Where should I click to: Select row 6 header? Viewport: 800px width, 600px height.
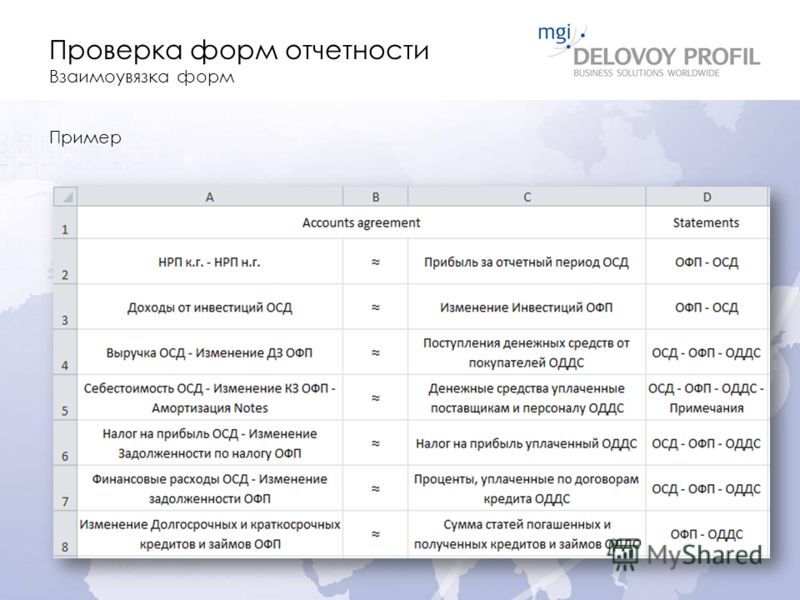pyautogui.click(x=65, y=443)
